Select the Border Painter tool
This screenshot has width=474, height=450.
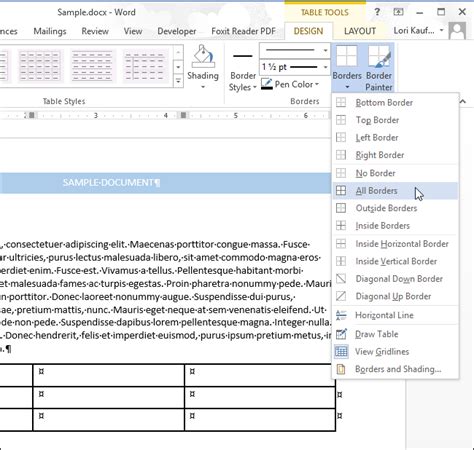[379, 68]
